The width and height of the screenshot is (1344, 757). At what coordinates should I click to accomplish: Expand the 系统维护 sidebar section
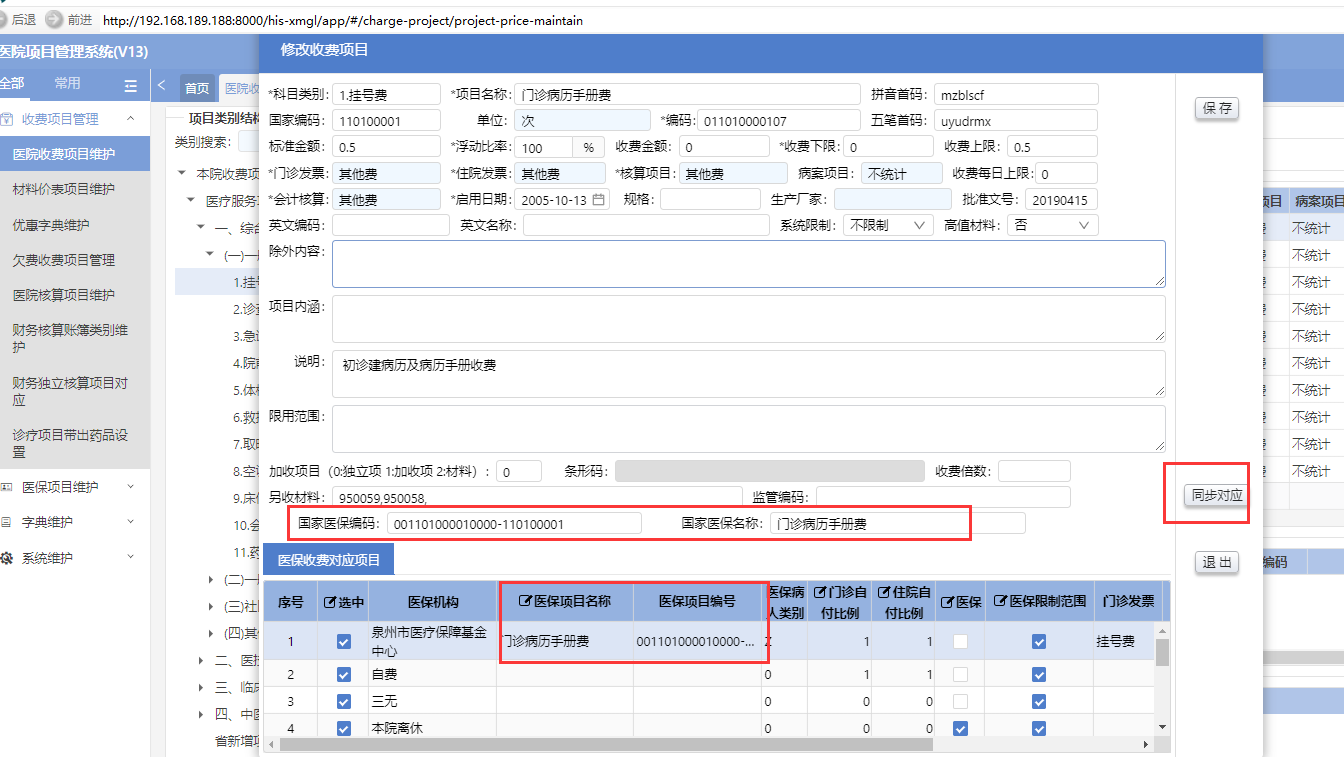pos(130,558)
